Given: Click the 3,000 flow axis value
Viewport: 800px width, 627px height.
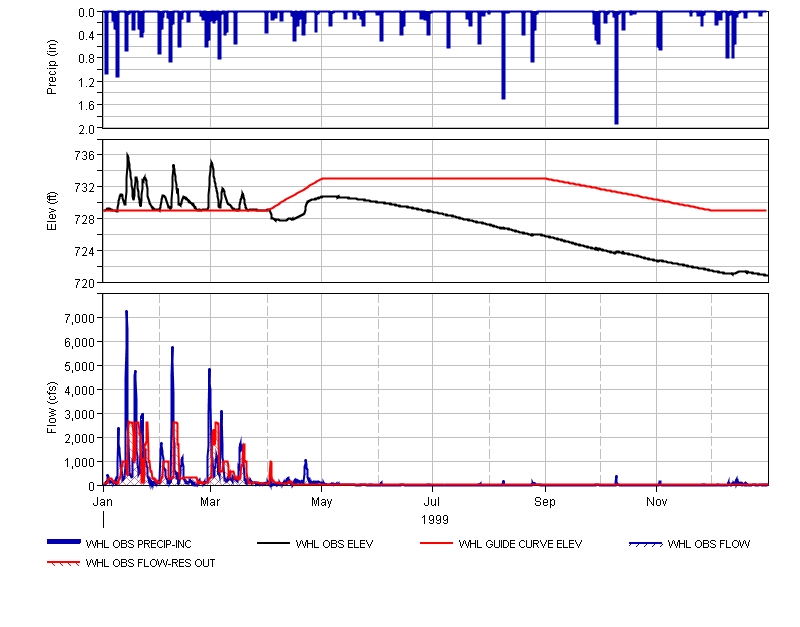Looking at the screenshot, I should point(80,414).
